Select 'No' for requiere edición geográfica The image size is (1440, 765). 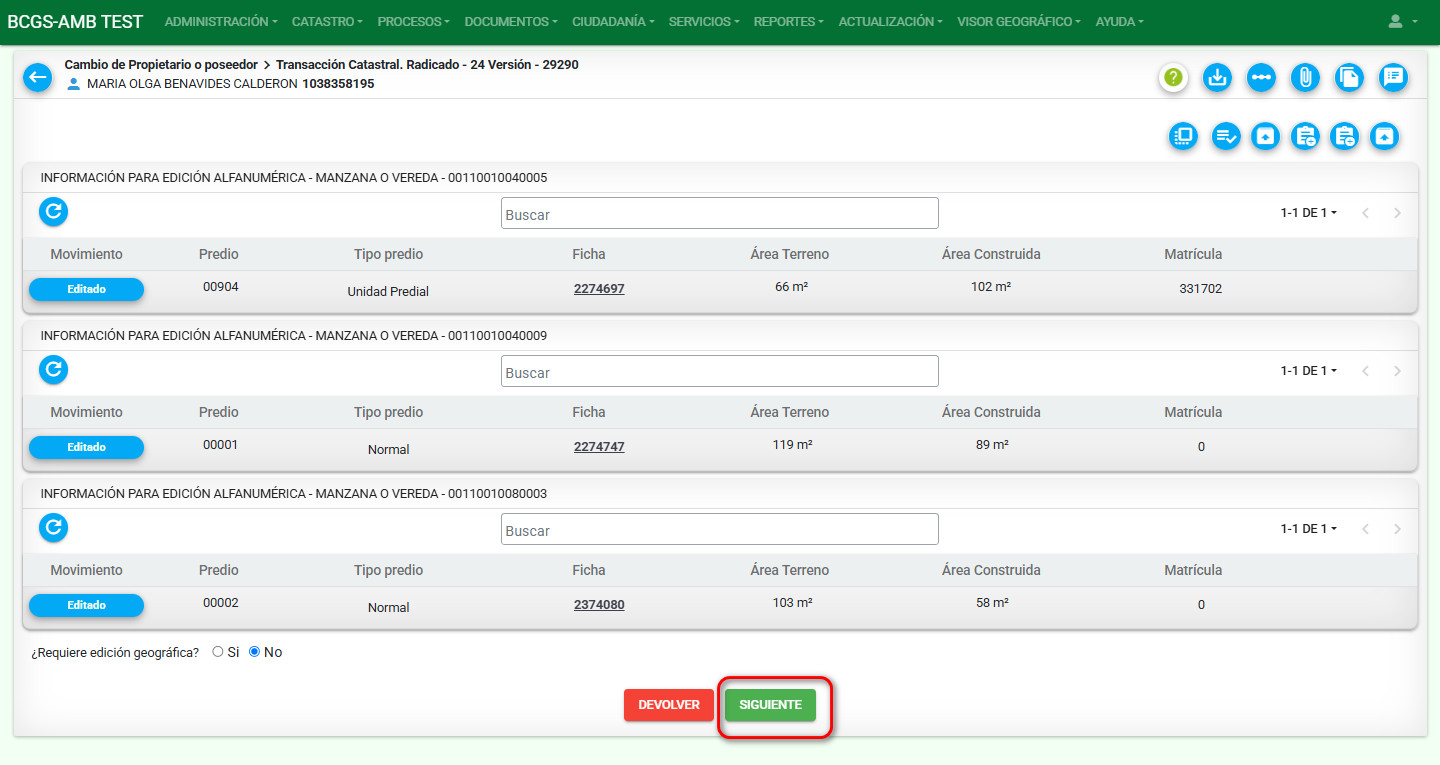tap(254, 652)
